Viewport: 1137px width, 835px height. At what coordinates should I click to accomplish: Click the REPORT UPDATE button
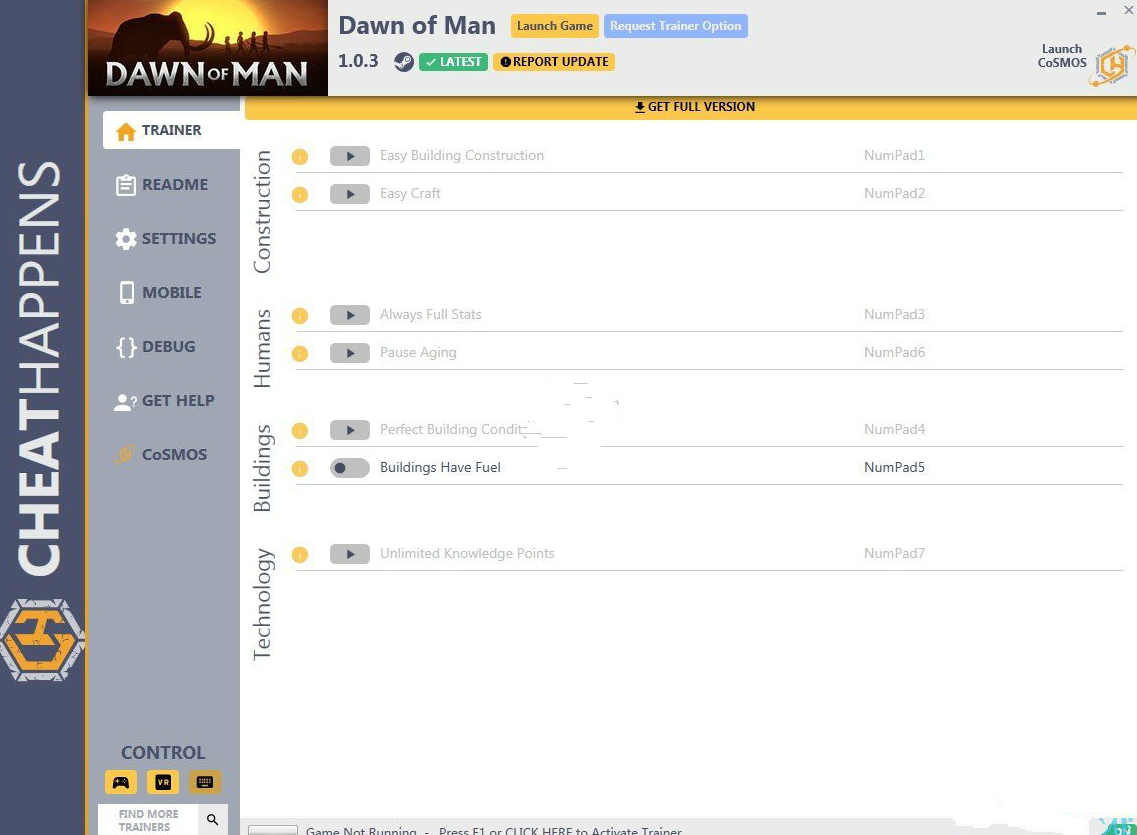coord(554,62)
